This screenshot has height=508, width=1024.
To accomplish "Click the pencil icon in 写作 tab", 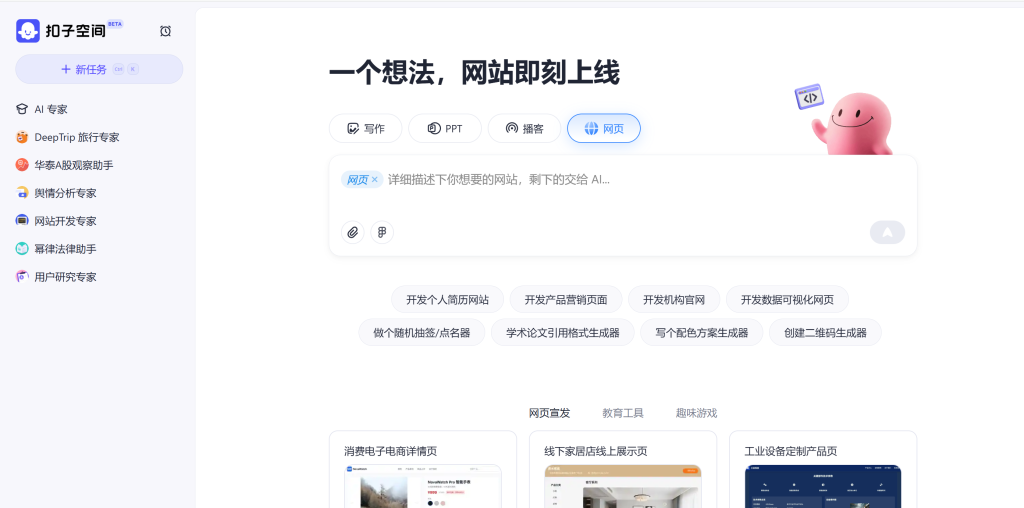I will pyautogui.click(x=353, y=129).
